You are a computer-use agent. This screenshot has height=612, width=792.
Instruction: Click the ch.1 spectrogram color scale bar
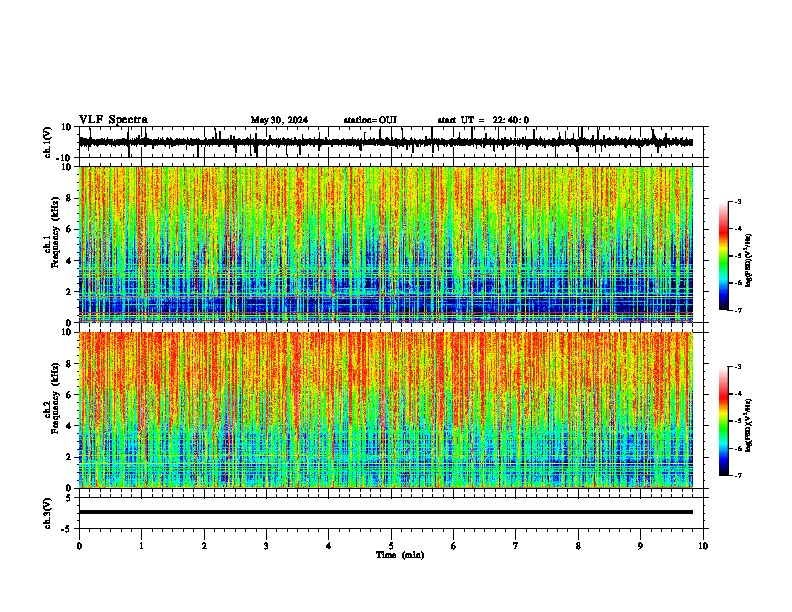tap(724, 256)
